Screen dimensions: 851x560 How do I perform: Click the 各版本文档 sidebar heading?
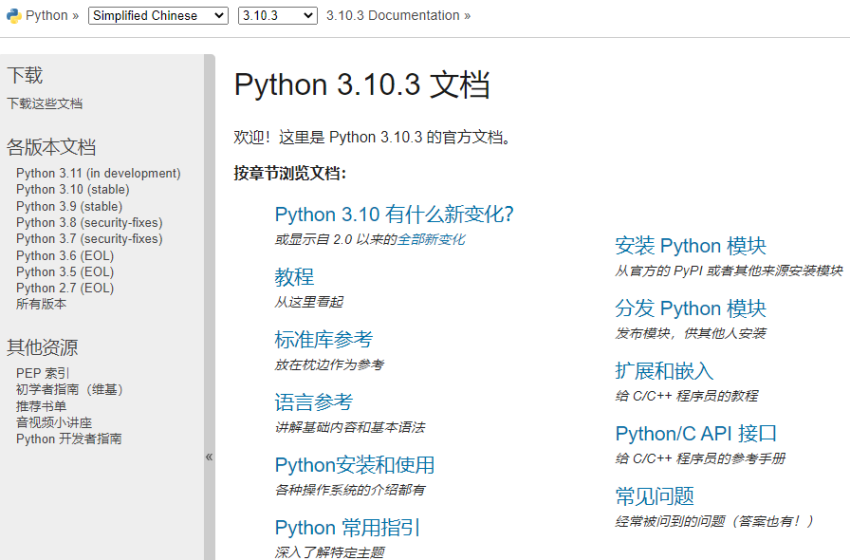point(51,147)
